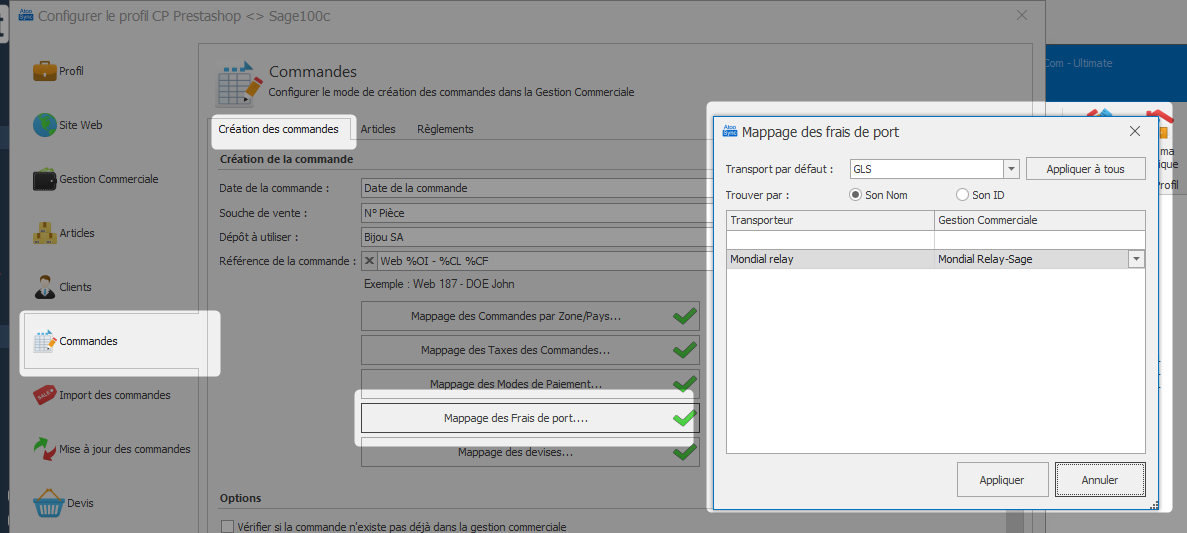Screen dimensions: 1187x533
Task: Open Mappage des Taxes des Commandes
Action: click(x=531, y=351)
